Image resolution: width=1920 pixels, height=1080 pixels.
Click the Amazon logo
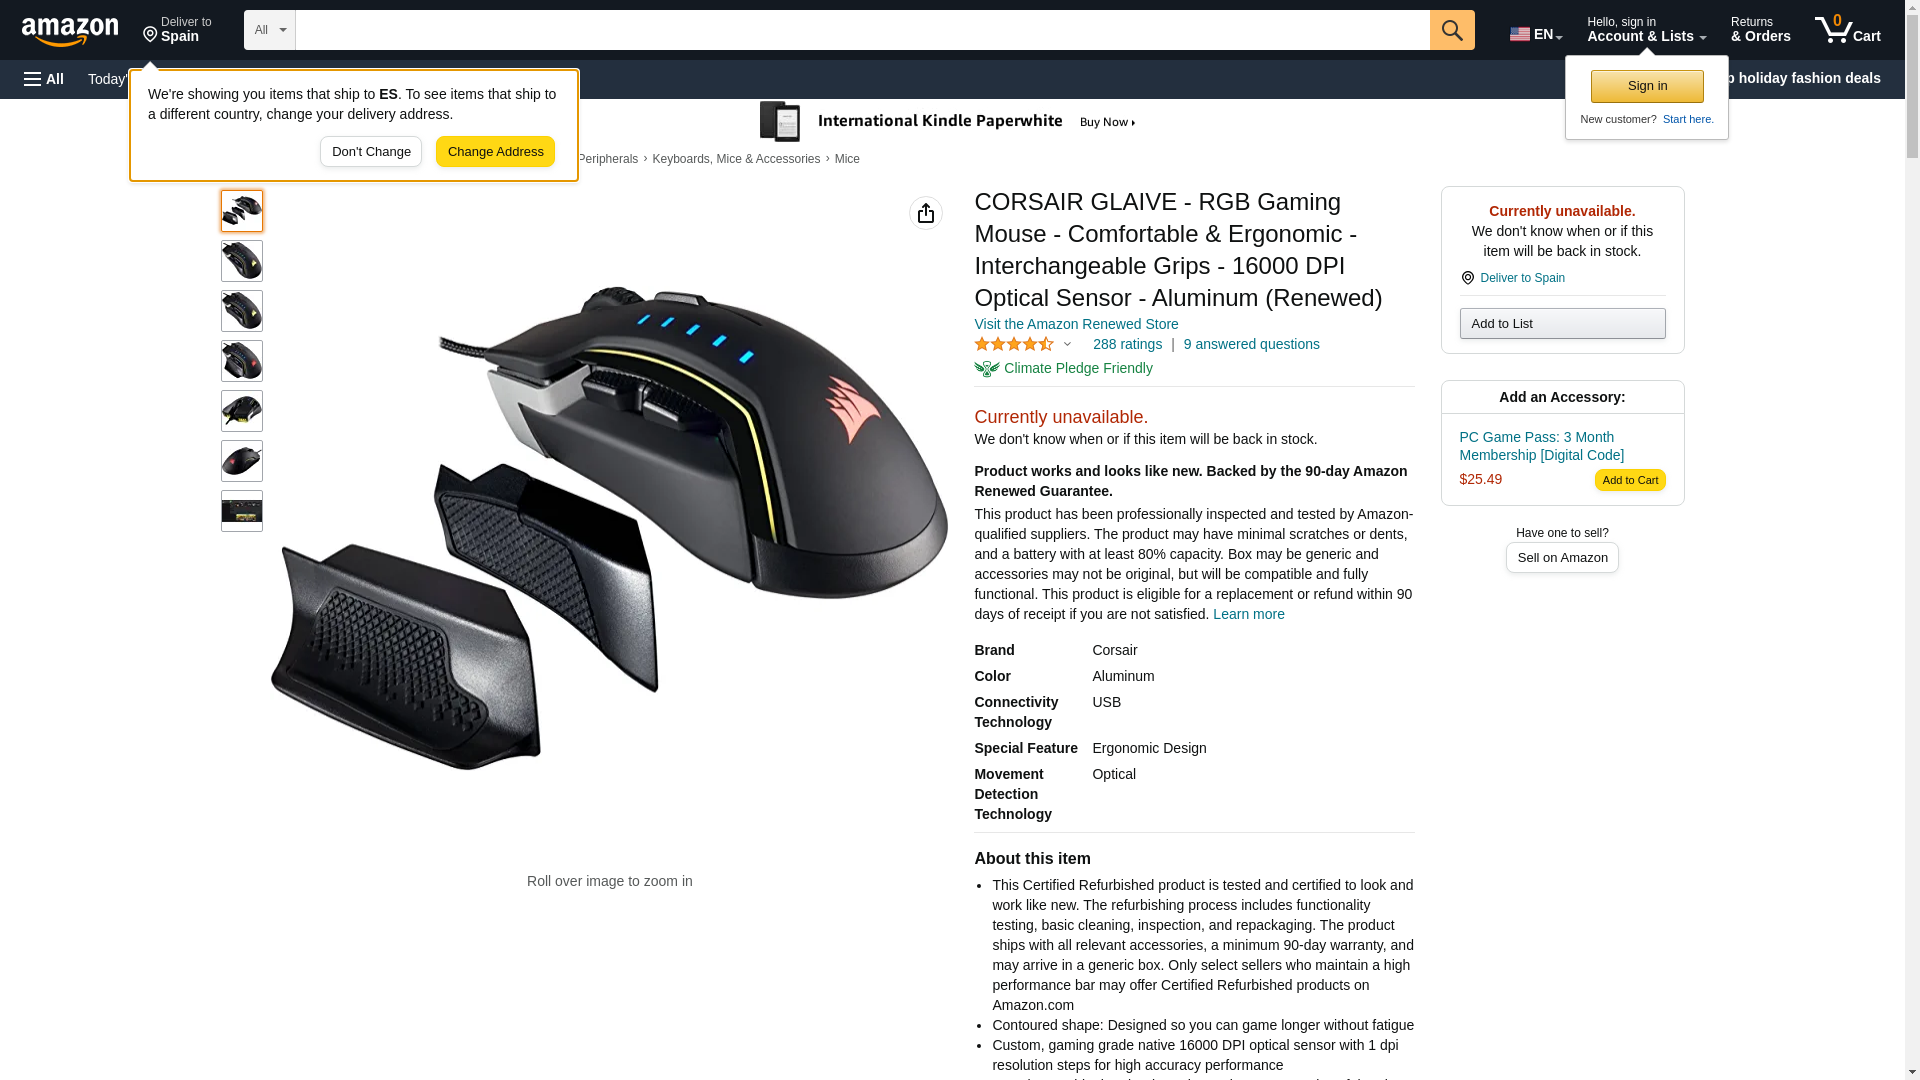70,31
